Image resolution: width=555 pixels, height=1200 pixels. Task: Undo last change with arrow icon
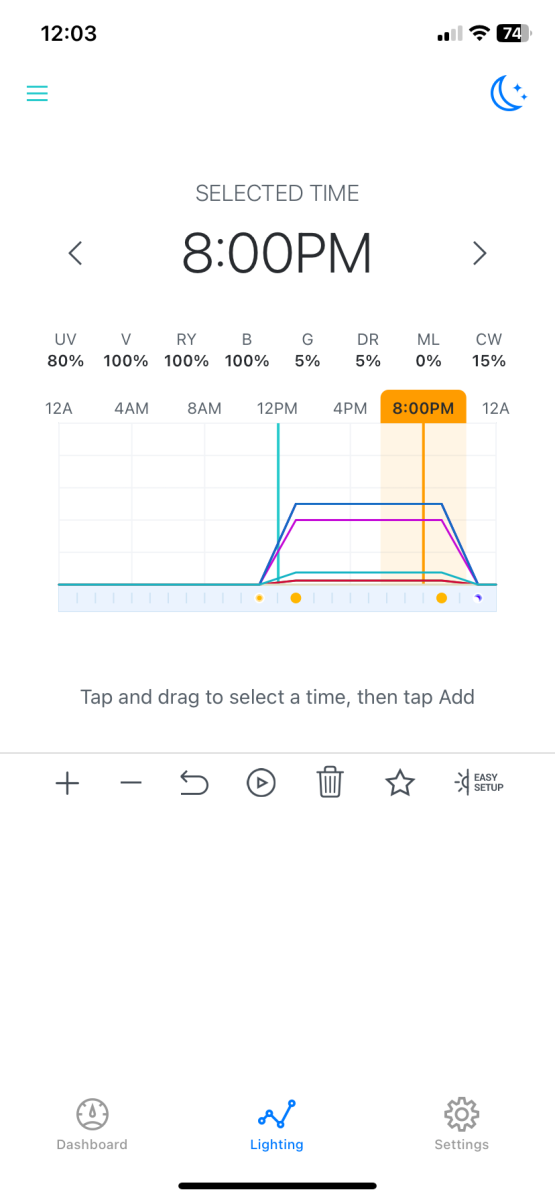[x=194, y=783]
